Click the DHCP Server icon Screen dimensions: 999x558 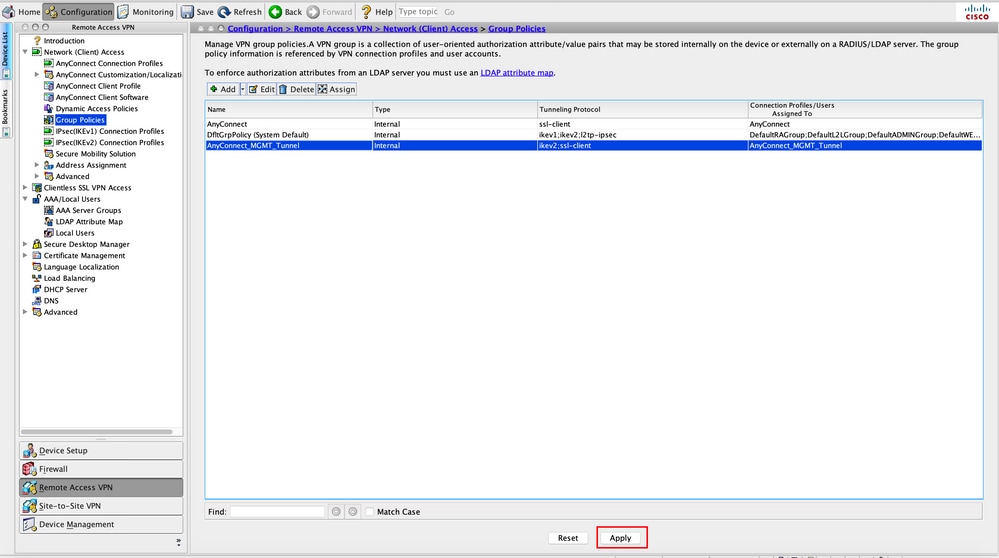coord(37,289)
